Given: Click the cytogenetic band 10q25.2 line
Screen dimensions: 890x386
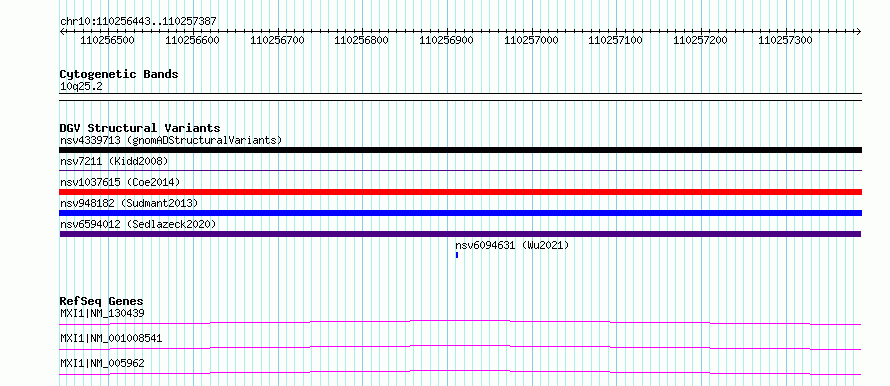Looking at the screenshot, I should 460,96.
